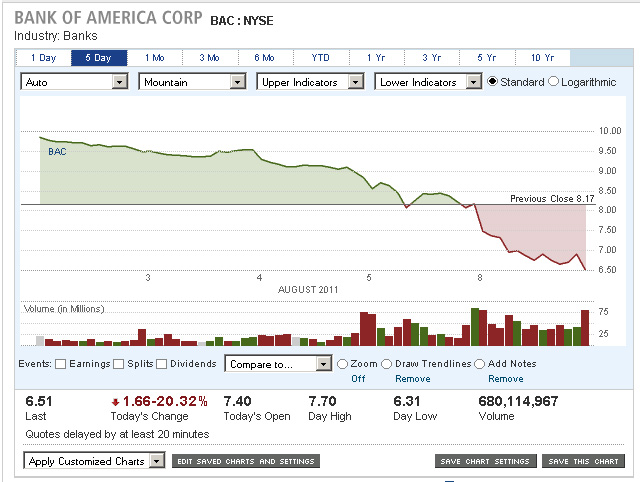Image resolution: width=640 pixels, height=482 pixels.
Task: Open the Apply Customized Charts dropdown
Action: click(x=94, y=461)
